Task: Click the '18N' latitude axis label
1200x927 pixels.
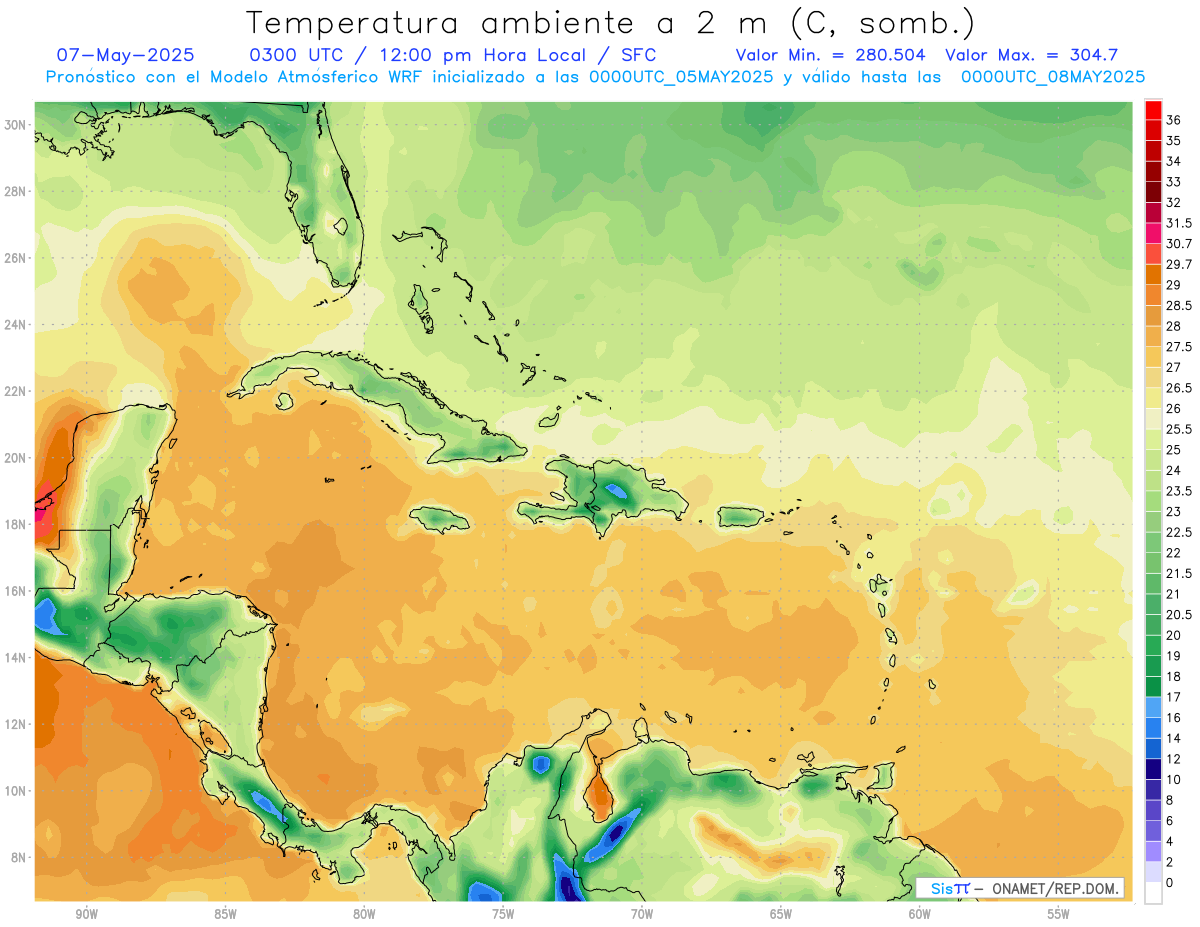Action: (15, 524)
